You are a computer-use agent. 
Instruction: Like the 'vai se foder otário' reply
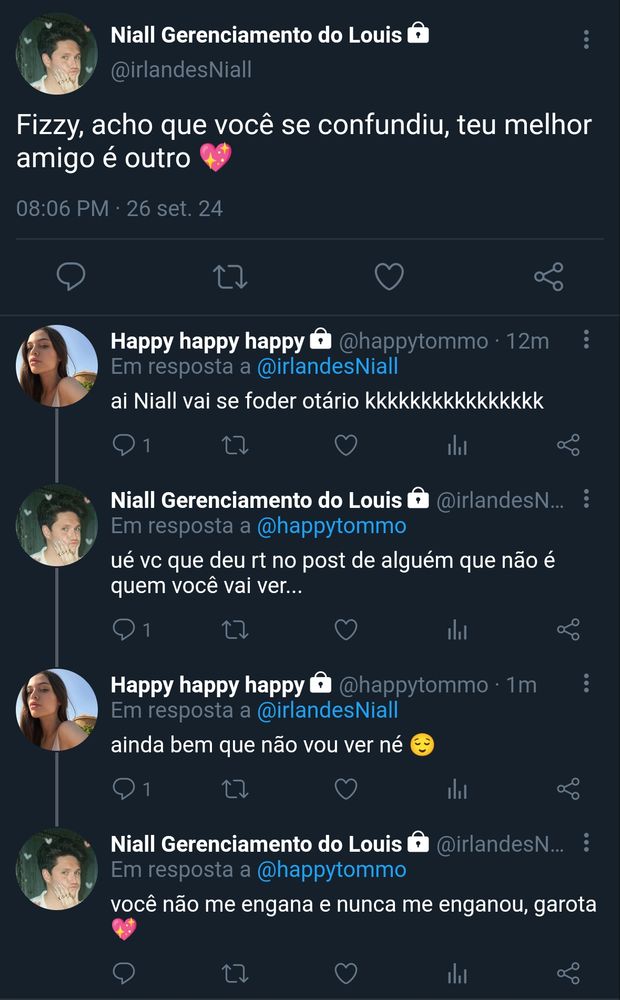click(x=346, y=445)
